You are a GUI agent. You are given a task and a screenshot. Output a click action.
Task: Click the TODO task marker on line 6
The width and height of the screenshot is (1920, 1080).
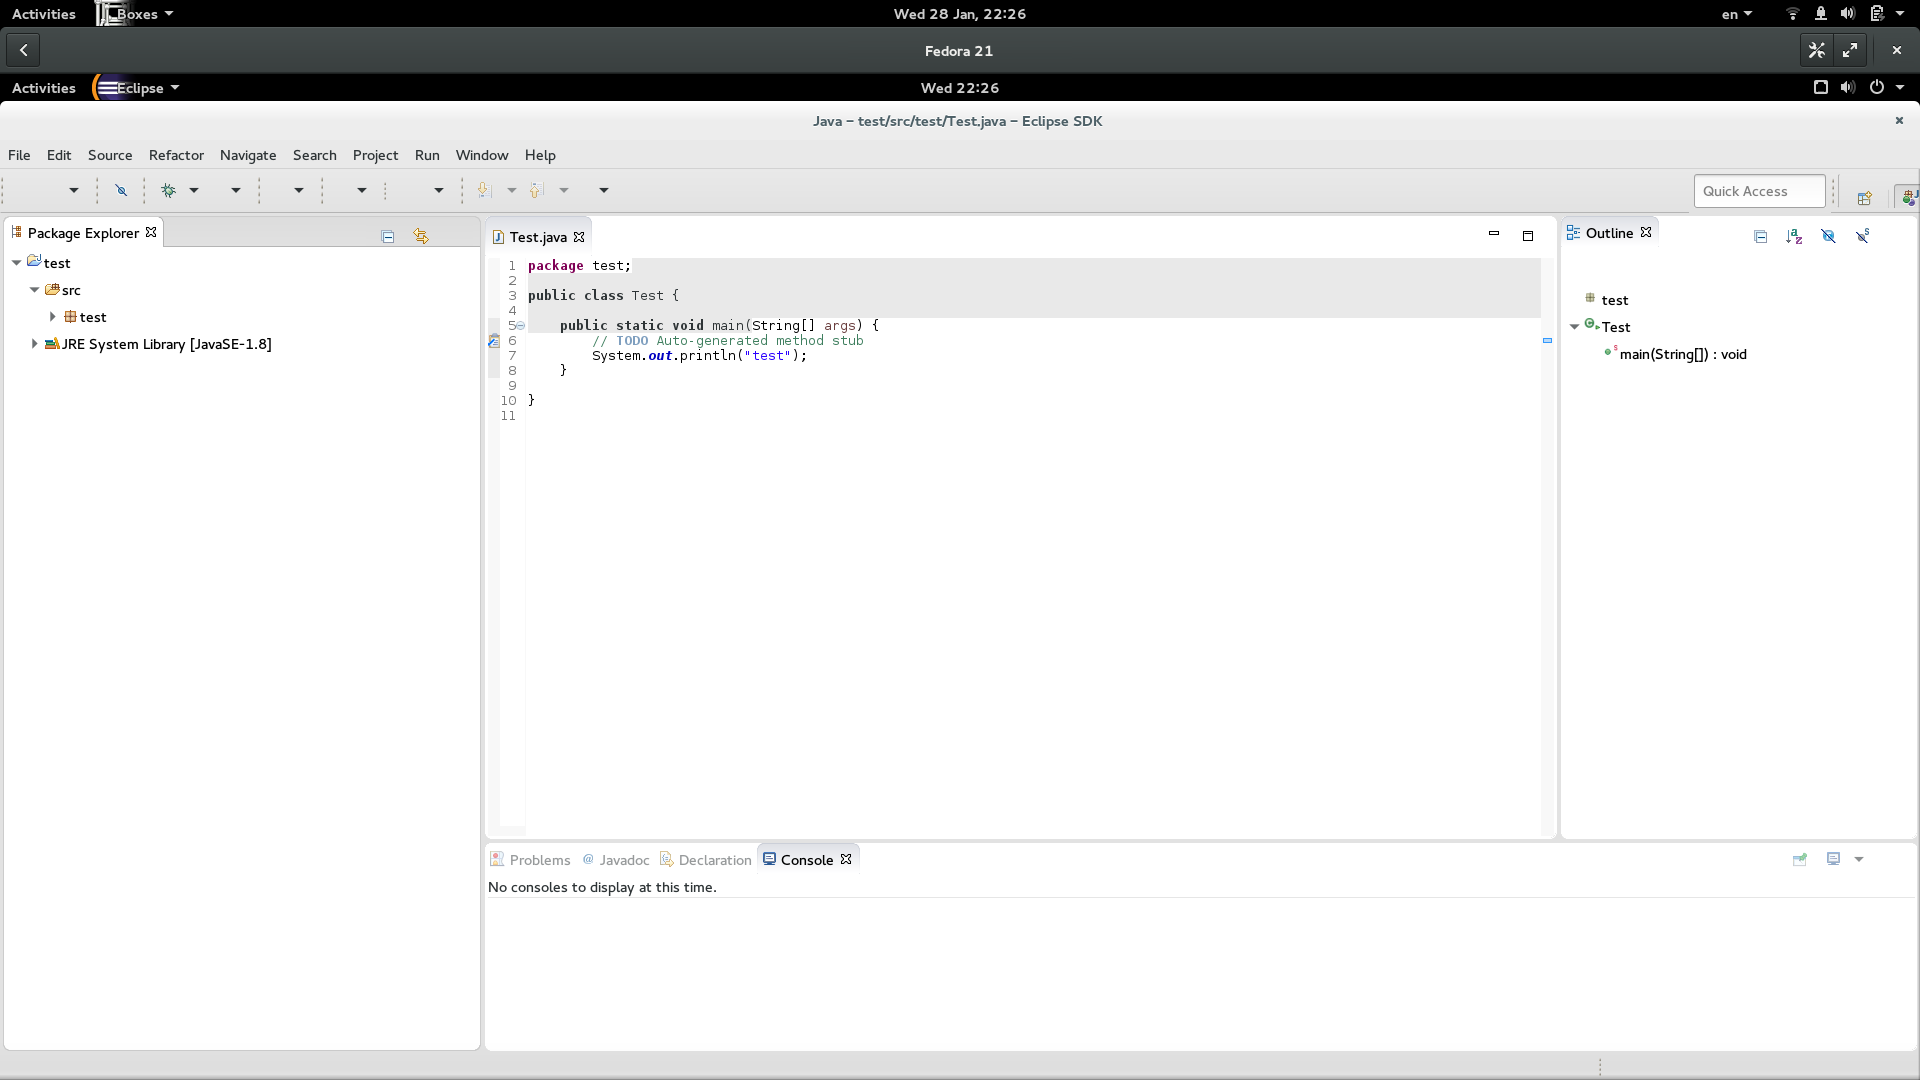click(493, 341)
